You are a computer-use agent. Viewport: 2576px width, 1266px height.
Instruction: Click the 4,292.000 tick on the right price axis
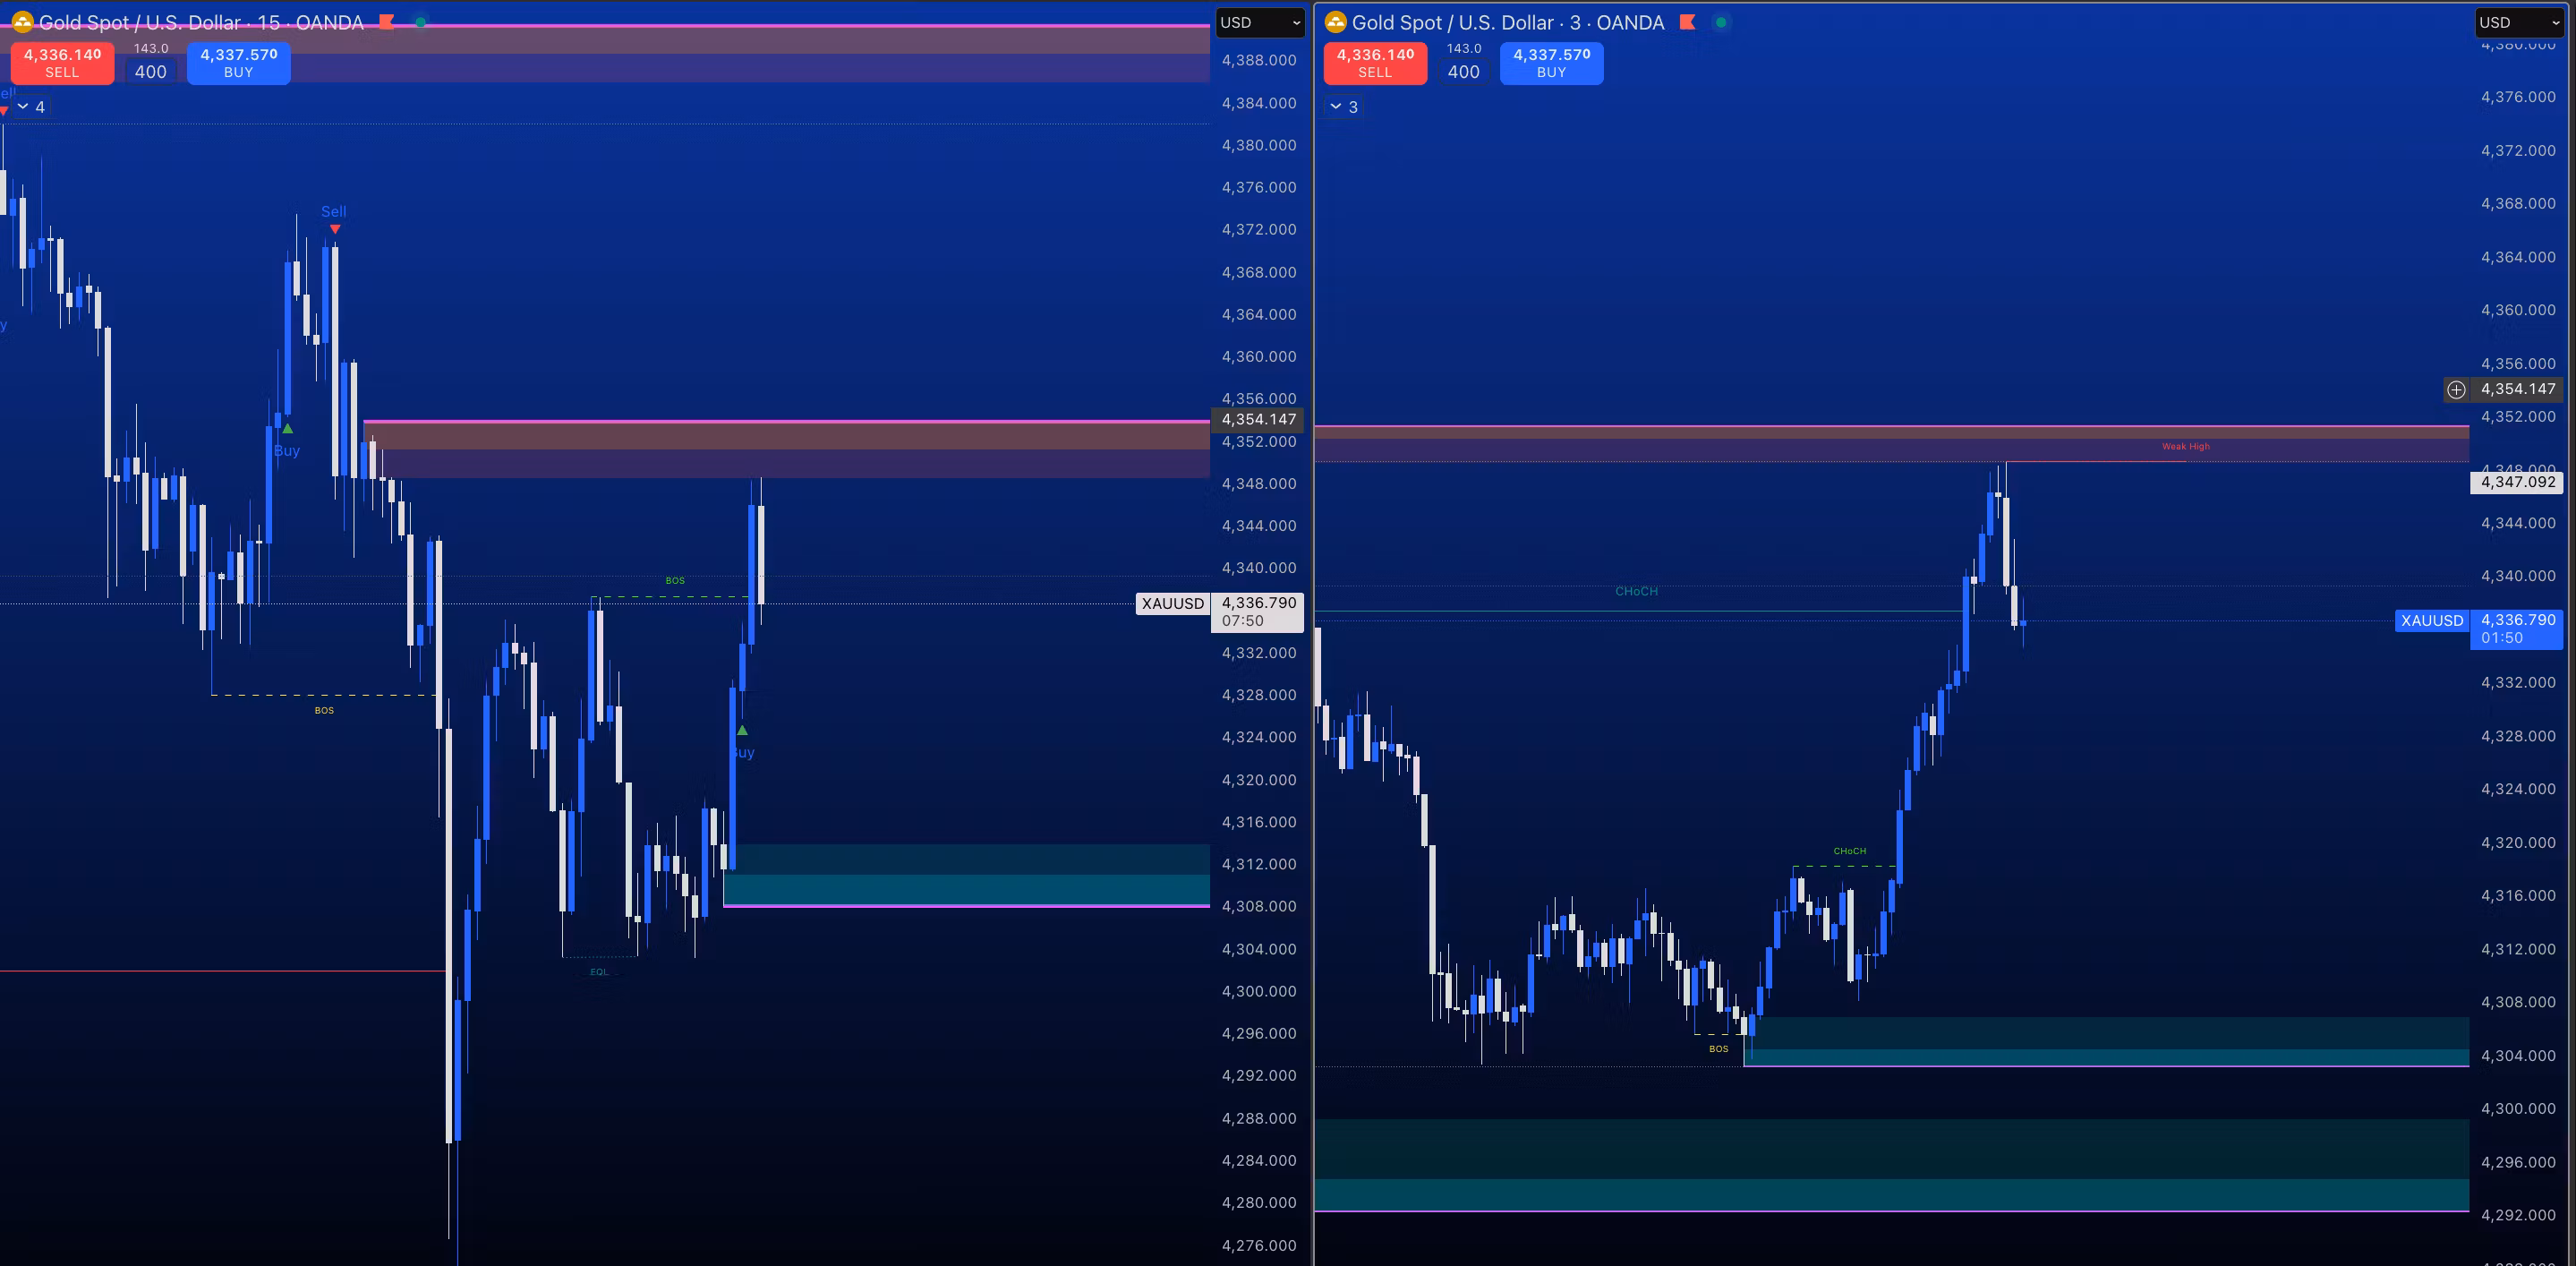pos(2518,1215)
